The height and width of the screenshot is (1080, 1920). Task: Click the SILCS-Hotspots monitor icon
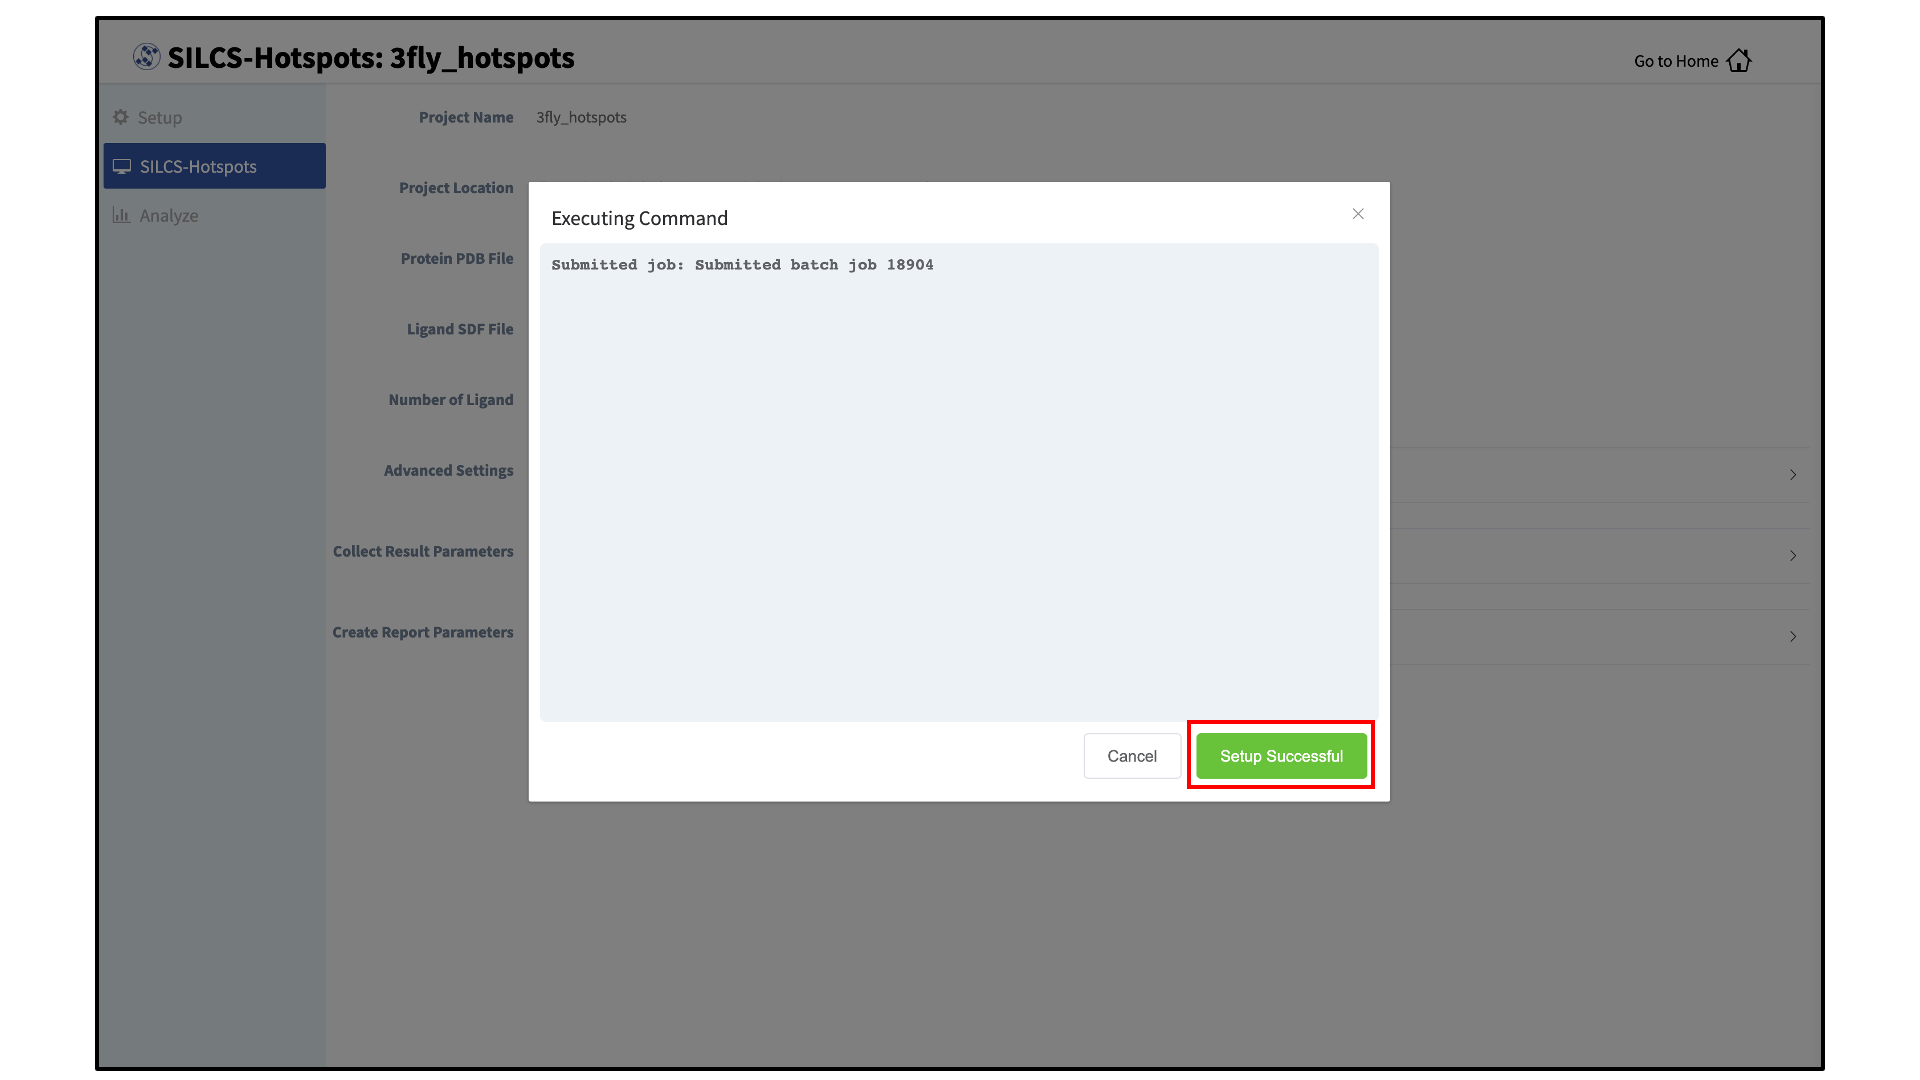[x=122, y=166]
